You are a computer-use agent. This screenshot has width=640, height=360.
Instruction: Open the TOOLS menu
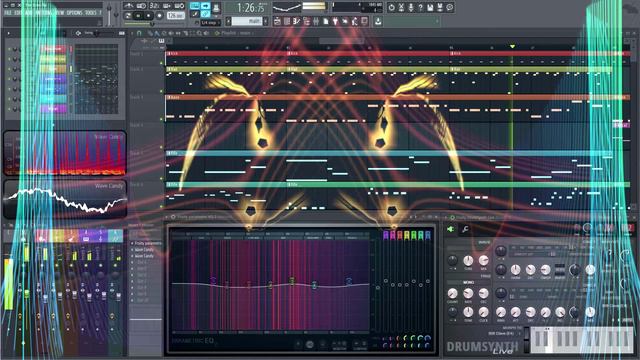91,13
